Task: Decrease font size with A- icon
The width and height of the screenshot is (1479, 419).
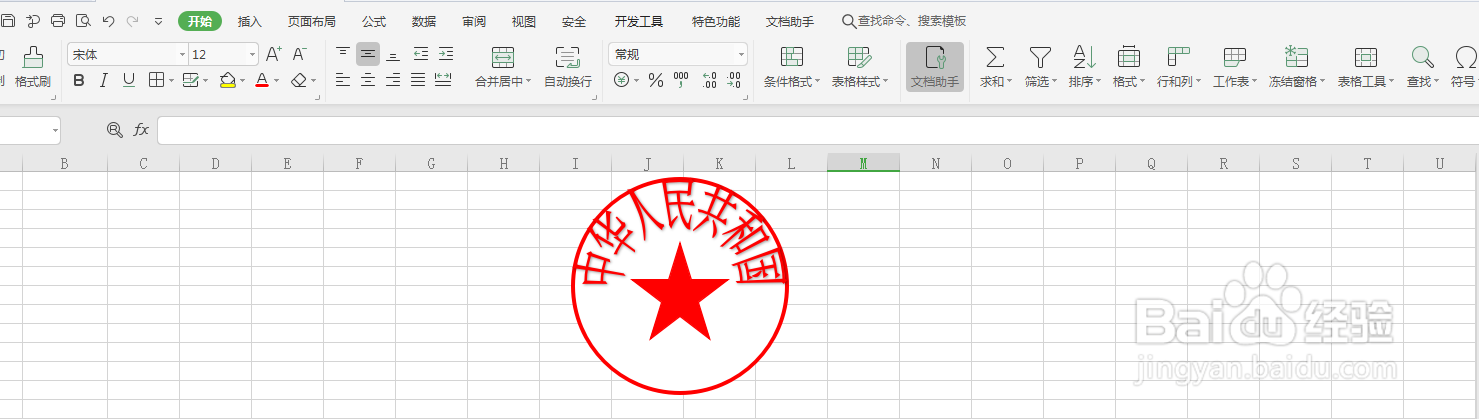Action: 299,54
